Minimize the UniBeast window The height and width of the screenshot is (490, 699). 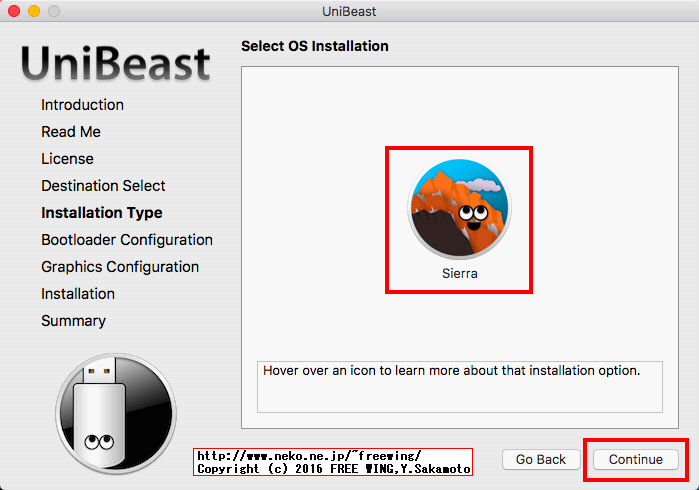click(34, 11)
